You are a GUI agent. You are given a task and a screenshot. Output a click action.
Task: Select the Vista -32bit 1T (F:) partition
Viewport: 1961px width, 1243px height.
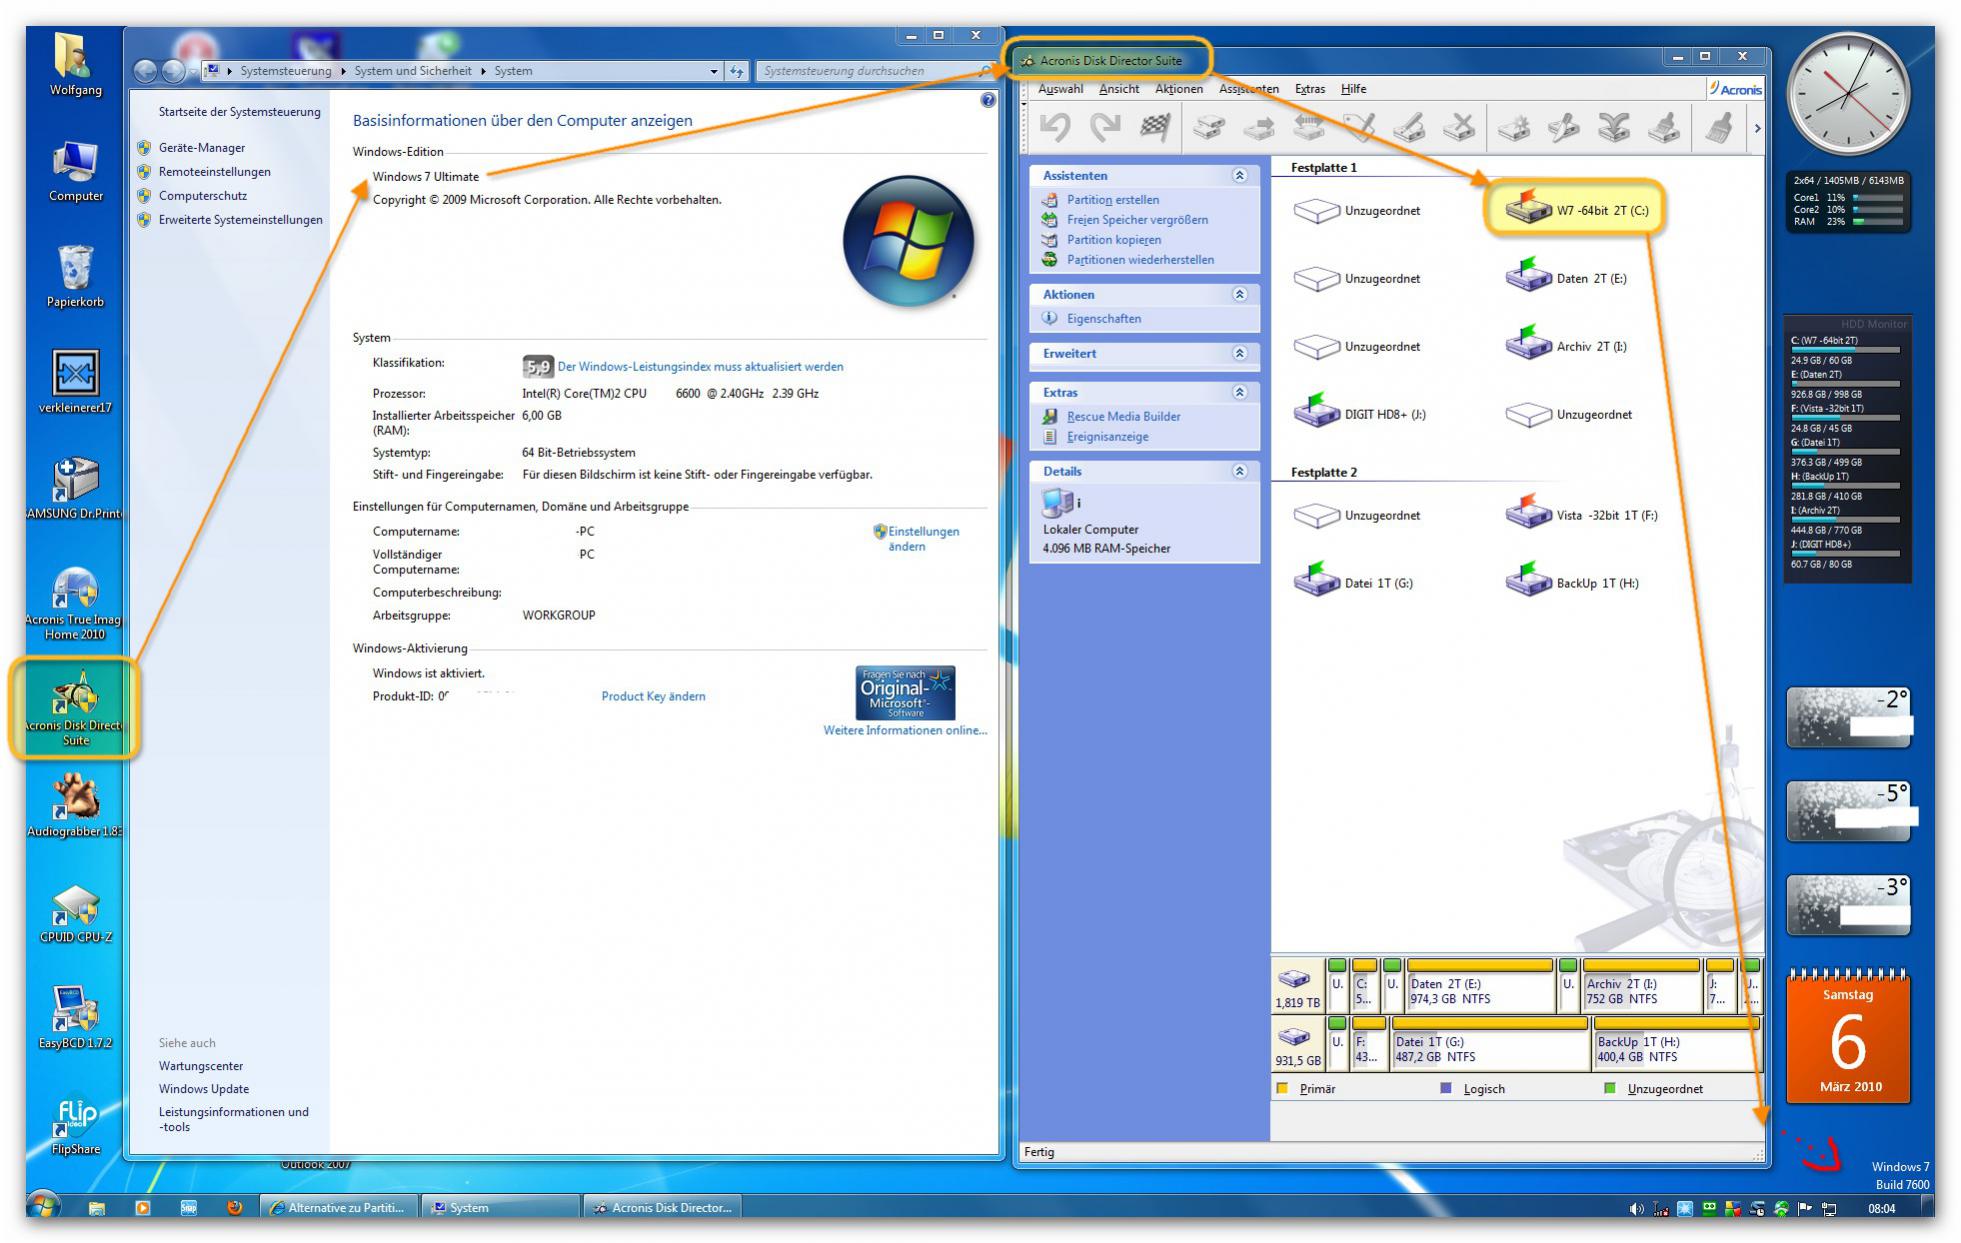pyautogui.click(x=1581, y=515)
